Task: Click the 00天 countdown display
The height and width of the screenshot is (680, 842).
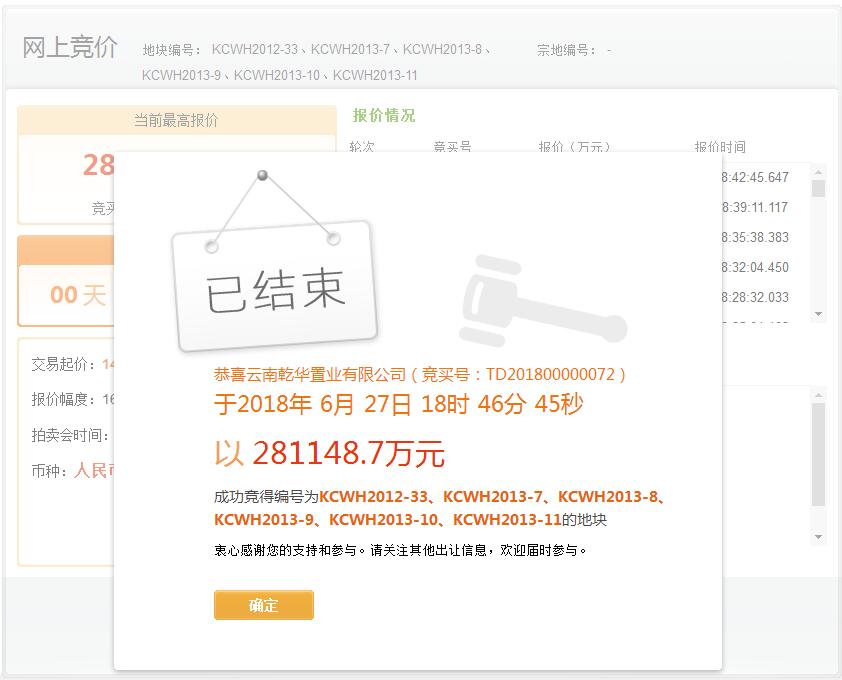Action: tap(75, 295)
